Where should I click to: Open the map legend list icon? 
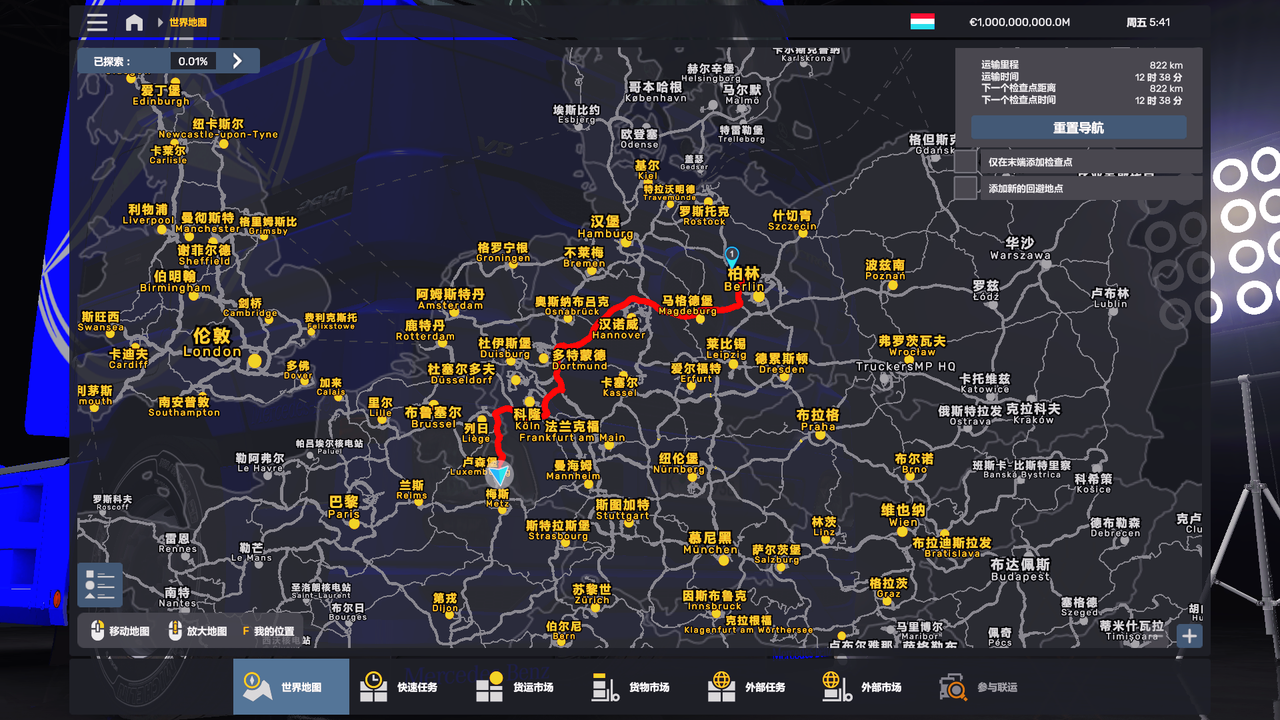100,585
